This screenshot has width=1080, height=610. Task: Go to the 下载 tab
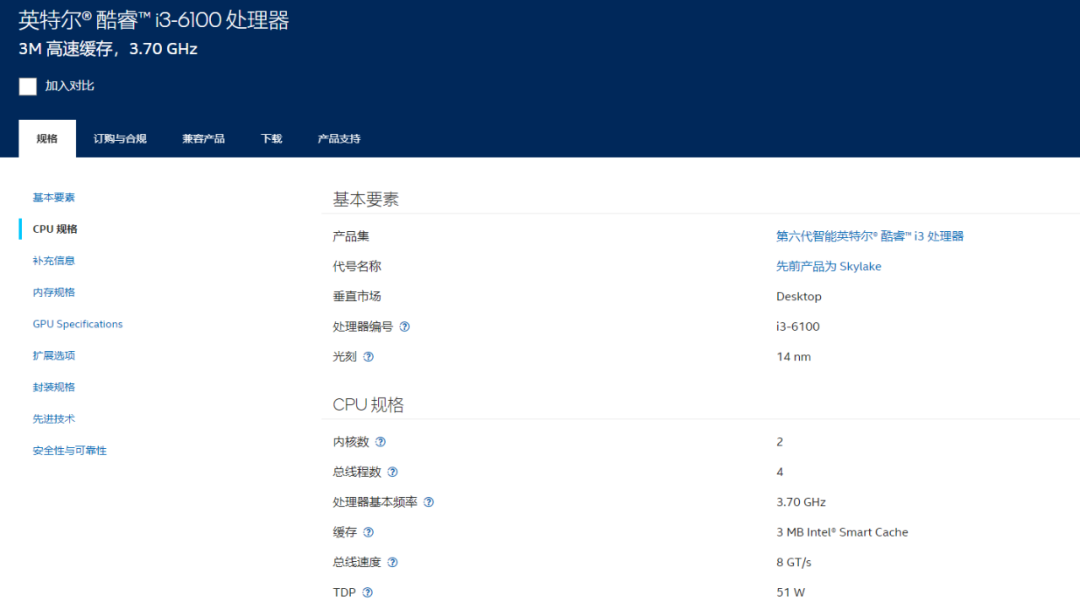point(271,138)
